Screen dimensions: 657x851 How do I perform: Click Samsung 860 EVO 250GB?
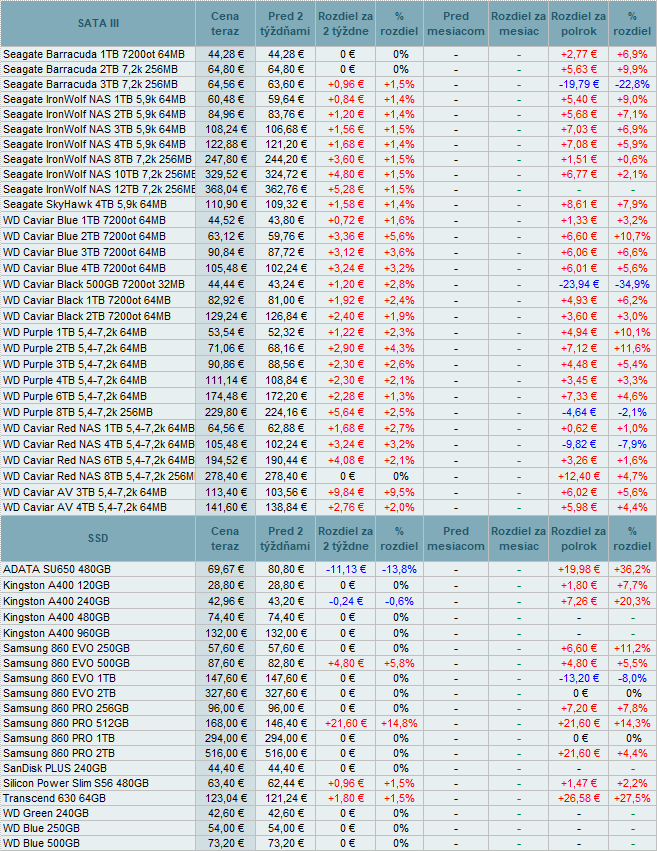pyautogui.click(x=66, y=649)
